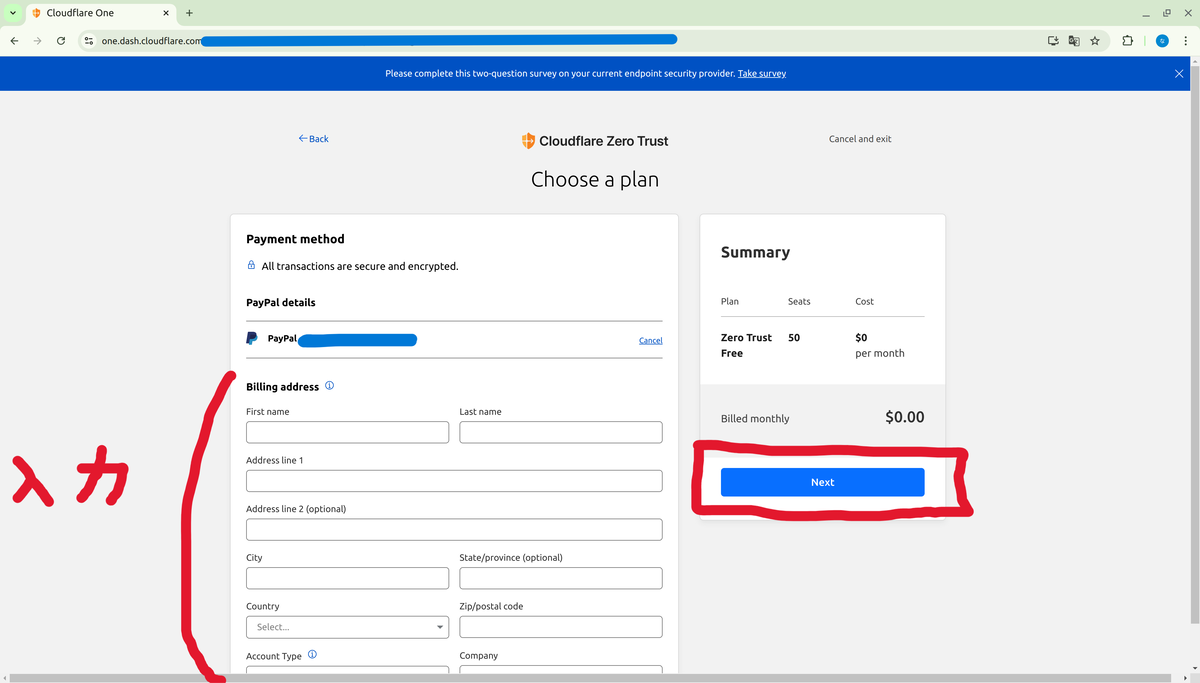Viewport: 1200px width, 683px height.
Task: Go back using the Back link
Action: click(313, 139)
